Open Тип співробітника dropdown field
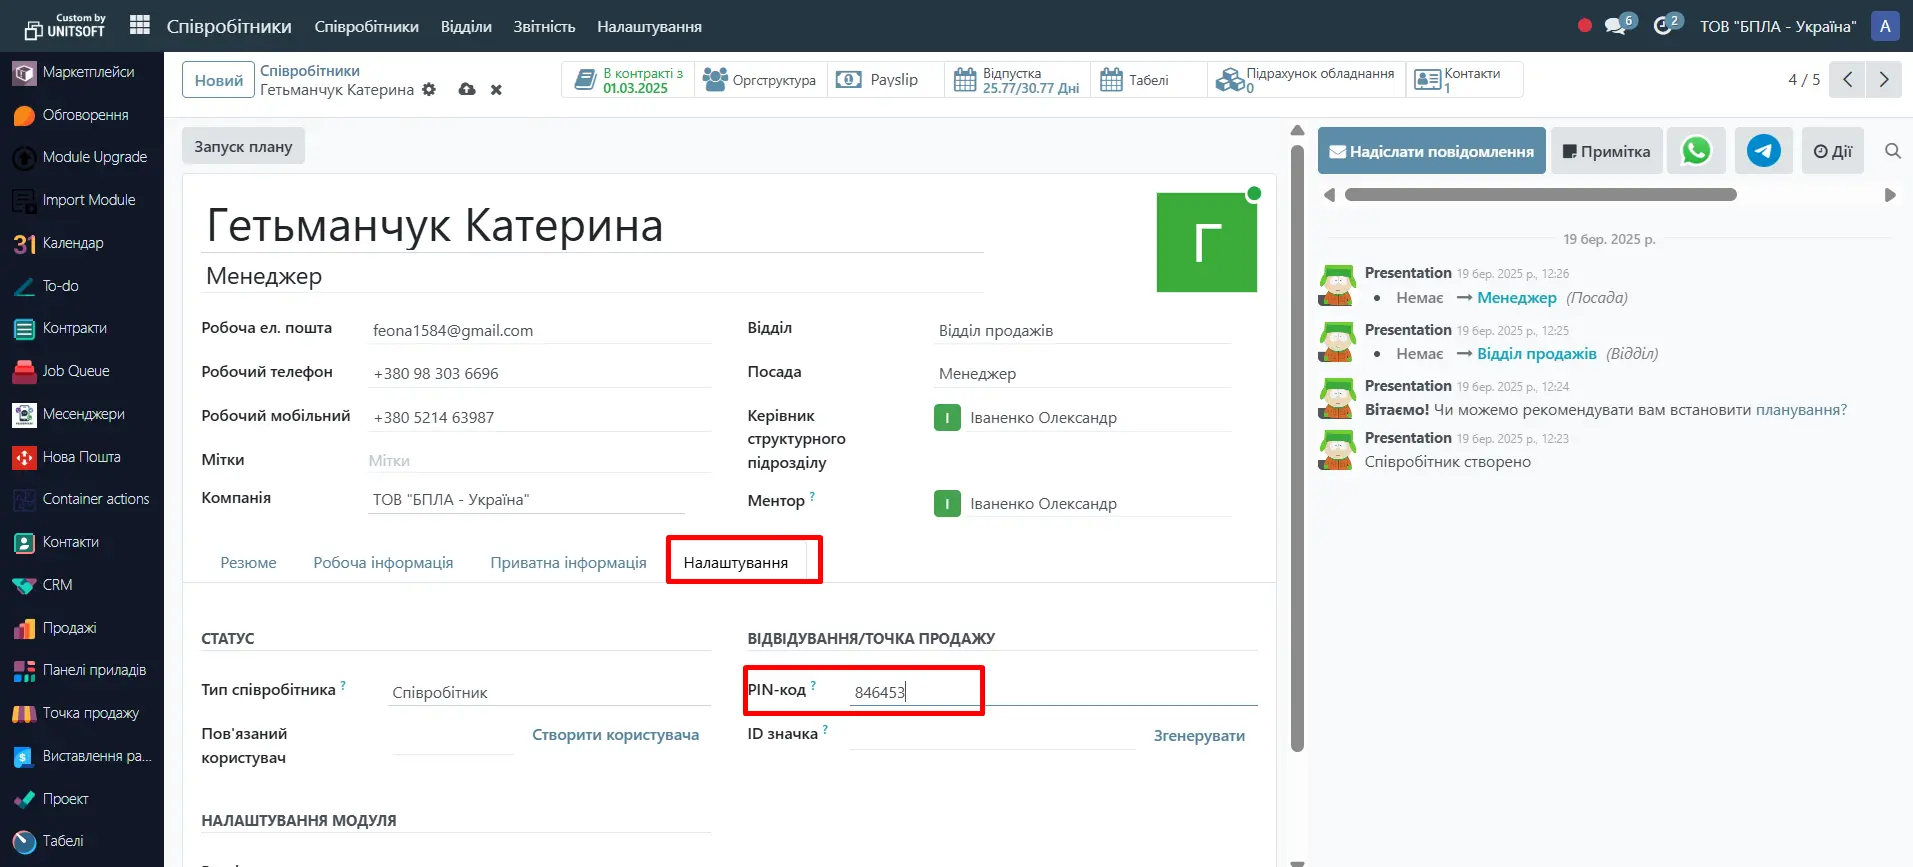This screenshot has width=1913, height=867. (x=548, y=692)
